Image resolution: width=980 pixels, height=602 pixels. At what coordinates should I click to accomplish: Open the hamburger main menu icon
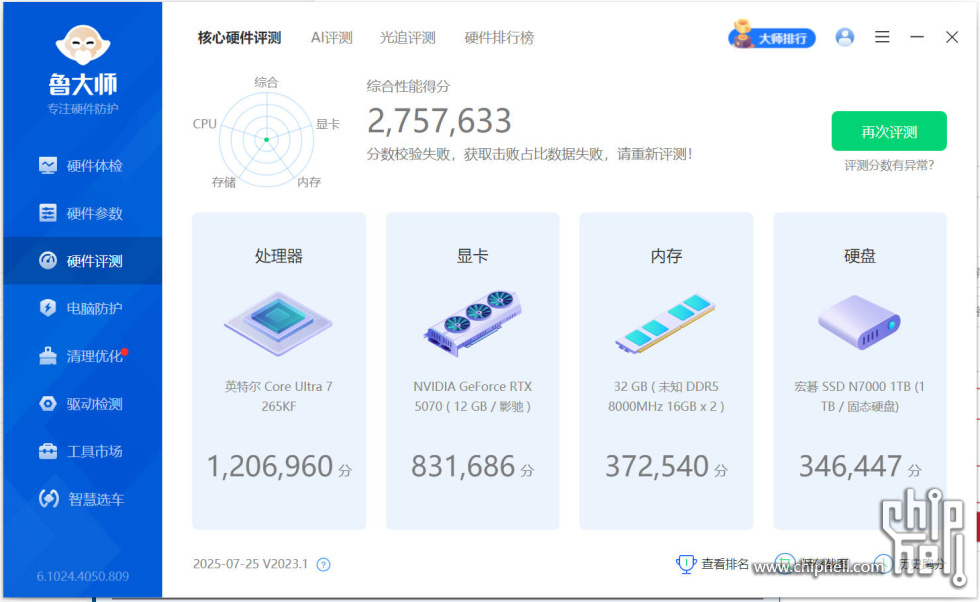(882, 37)
